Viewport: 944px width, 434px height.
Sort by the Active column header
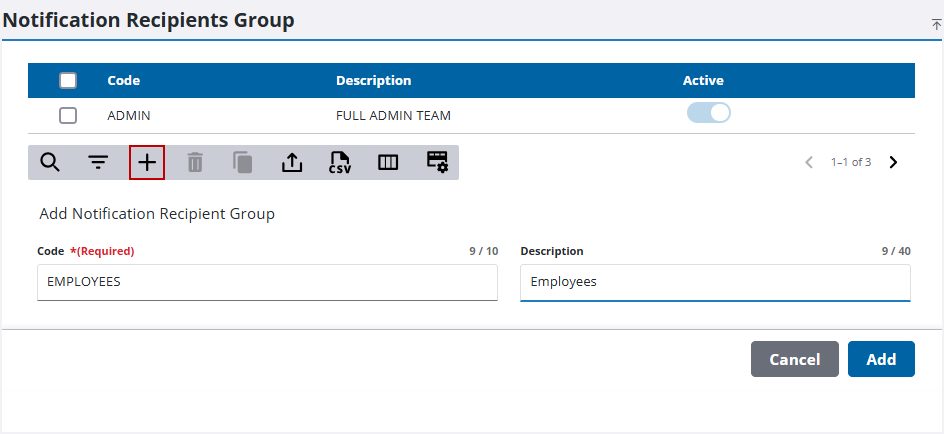click(703, 80)
